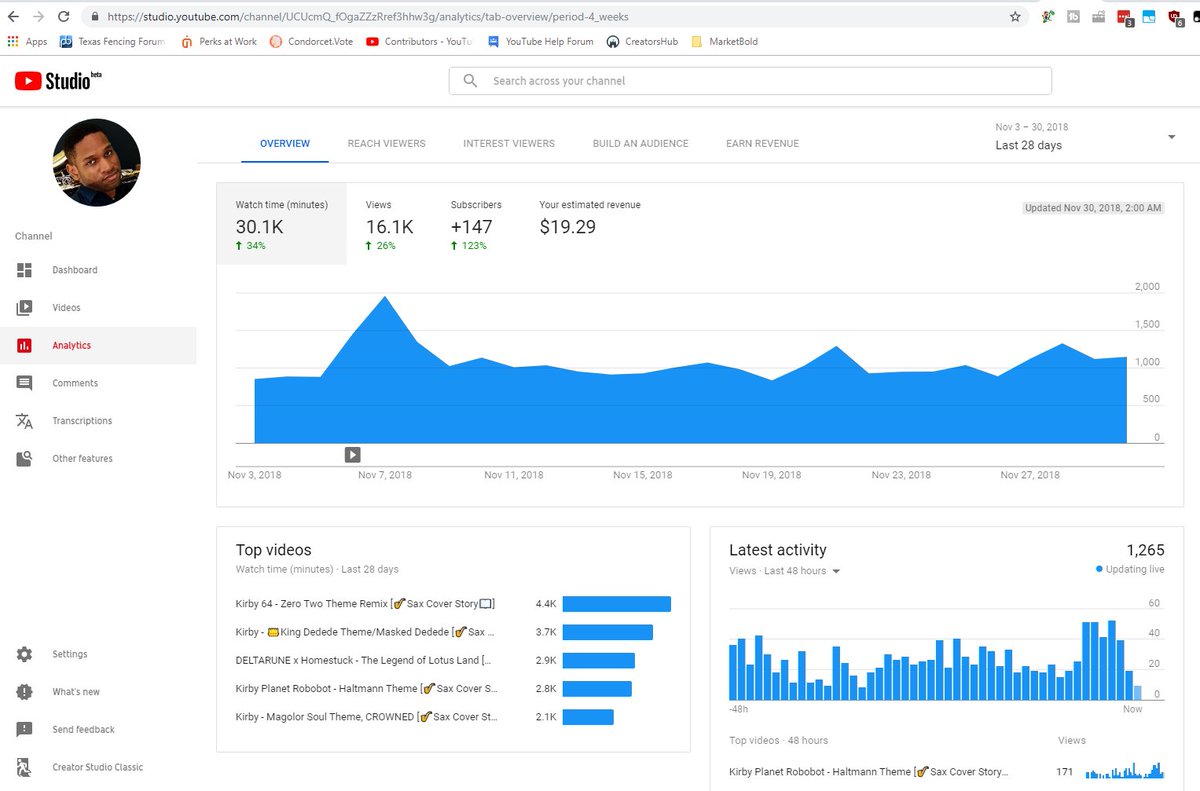Select the estimated revenue metric card
The image size is (1200, 791).
[590, 216]
